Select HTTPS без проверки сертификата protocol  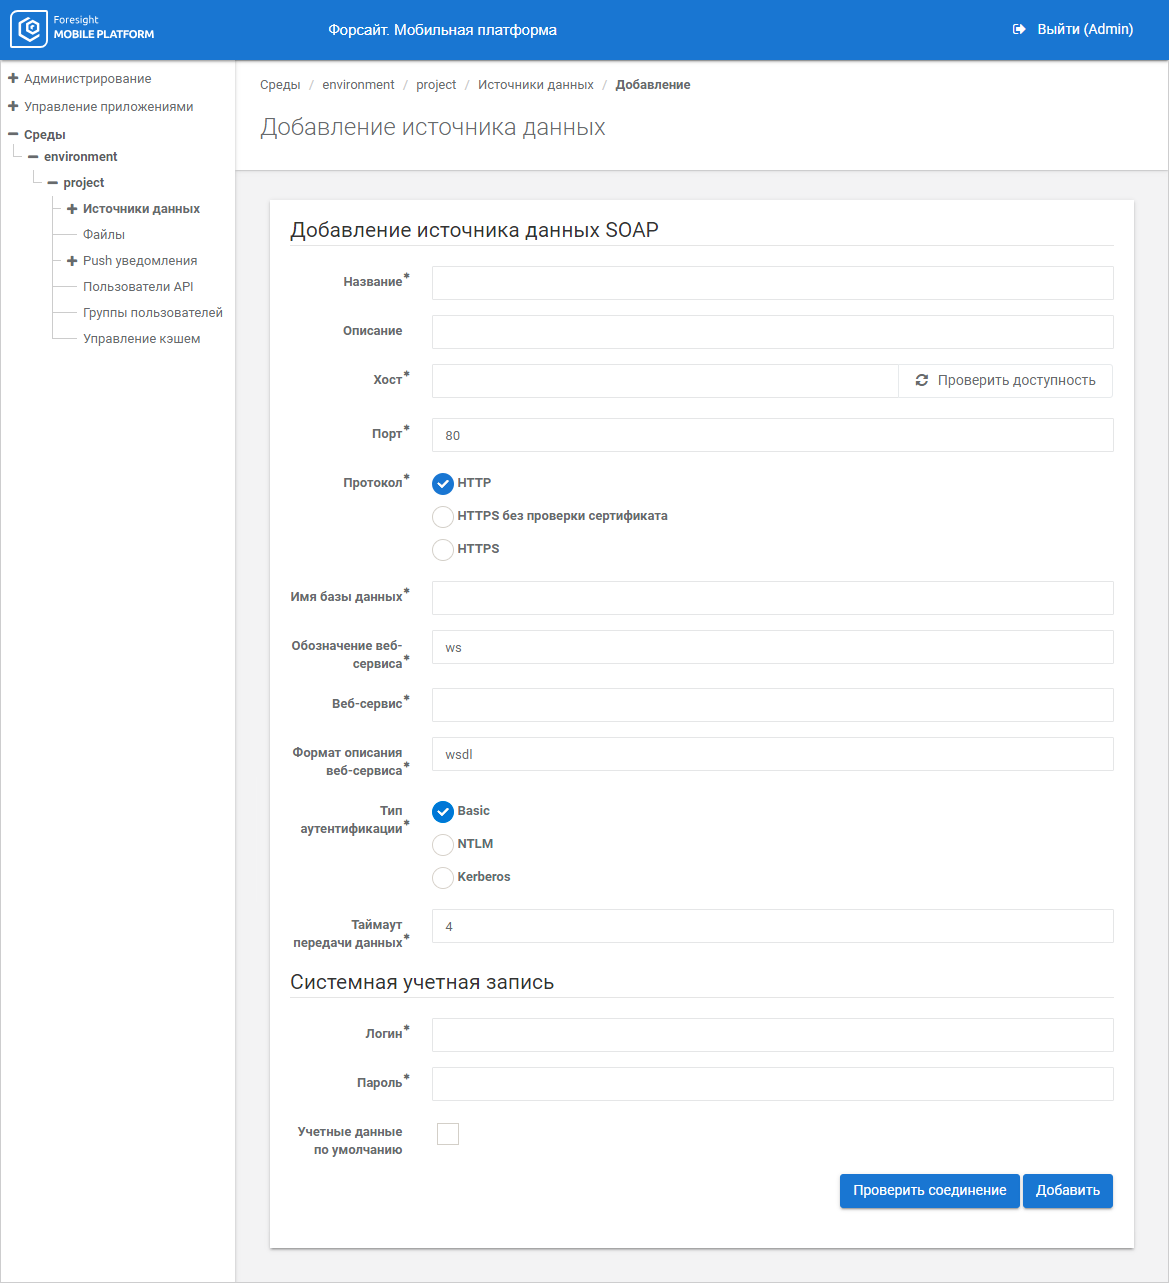(443, 517)
